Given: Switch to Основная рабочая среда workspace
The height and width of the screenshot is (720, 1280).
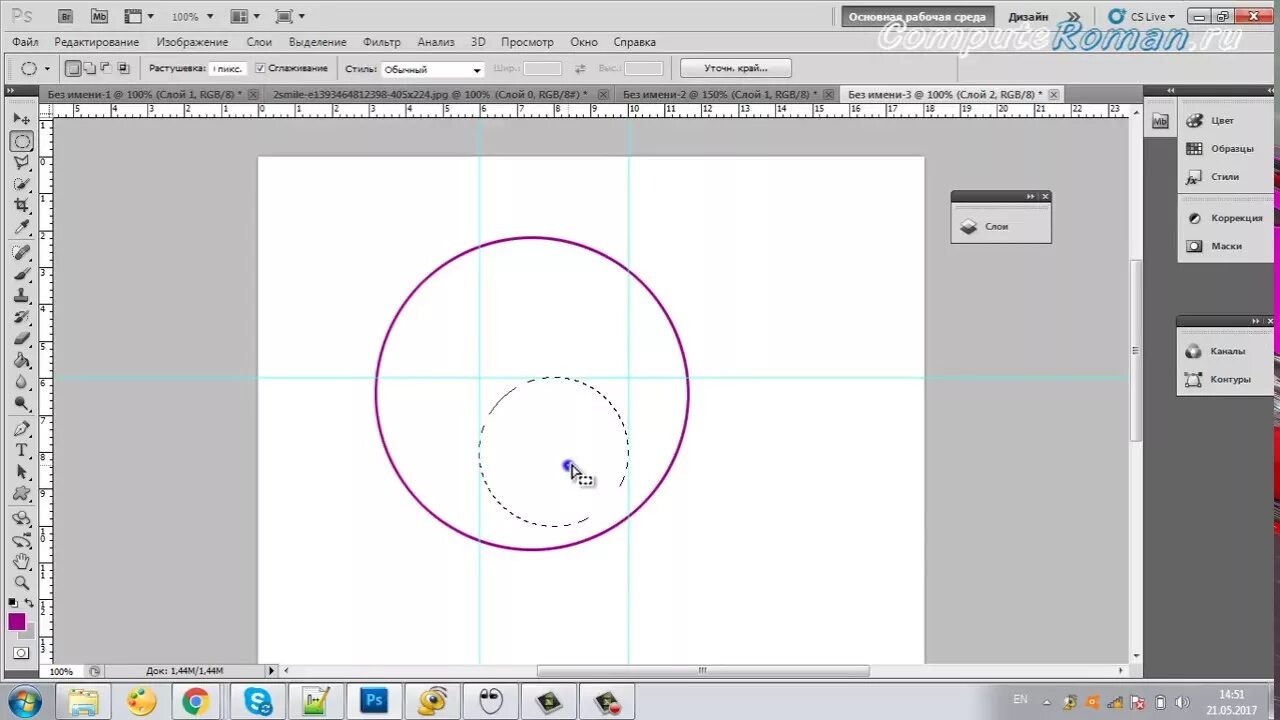Looking at the screenshot, I should [x=917, y=17].
